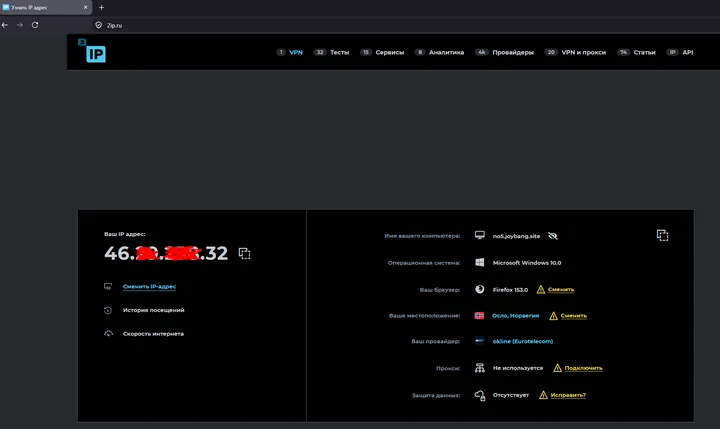Go back with browser back arrow

(x=5, y=25)
